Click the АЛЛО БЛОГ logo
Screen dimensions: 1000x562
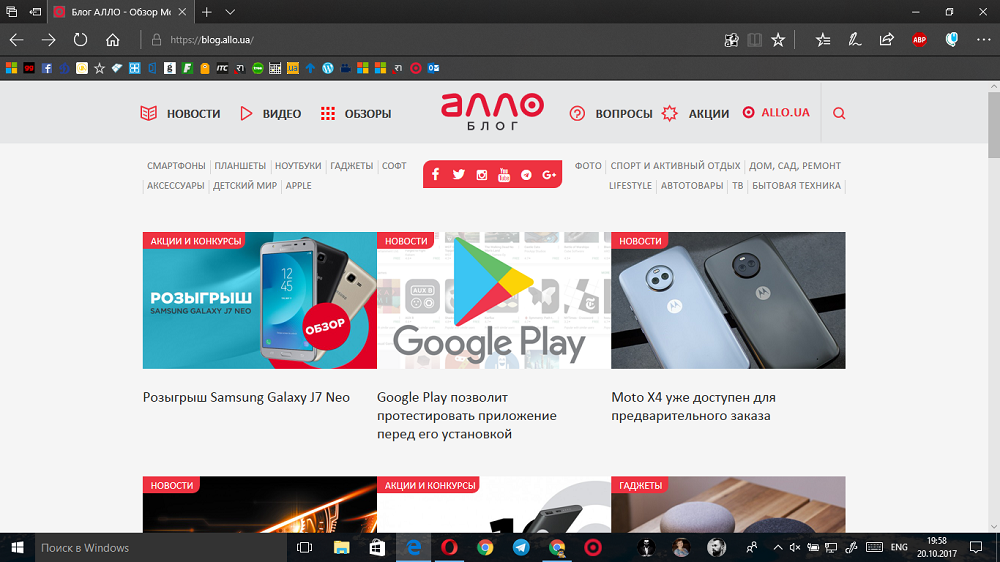click(492, 112)
